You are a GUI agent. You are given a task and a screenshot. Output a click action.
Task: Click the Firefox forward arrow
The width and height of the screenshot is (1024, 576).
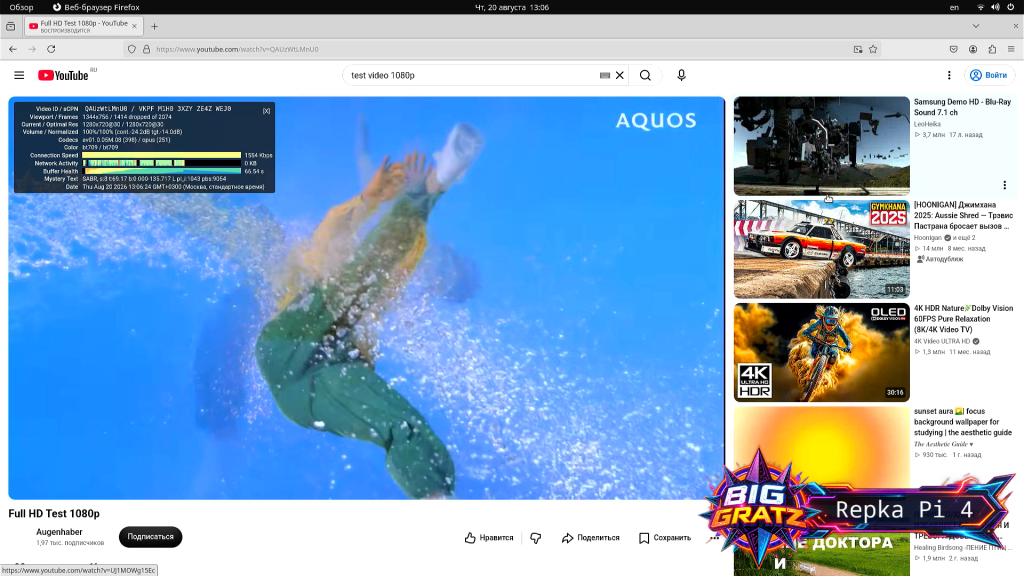pos(31,49)
